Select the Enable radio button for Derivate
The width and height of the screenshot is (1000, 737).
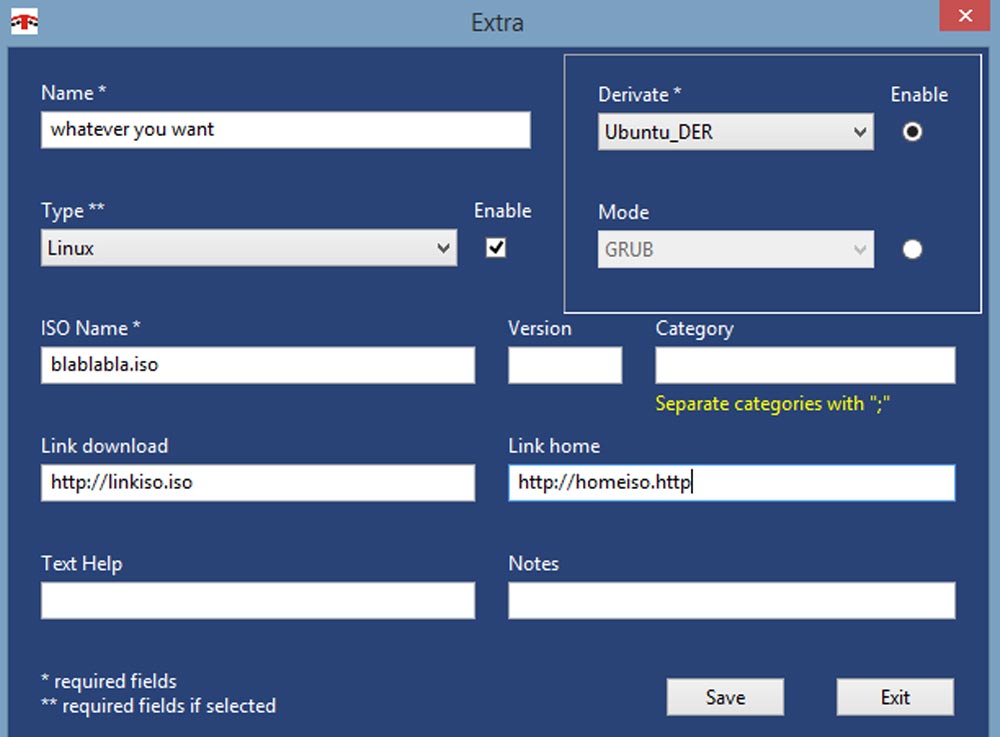[911, 131]
